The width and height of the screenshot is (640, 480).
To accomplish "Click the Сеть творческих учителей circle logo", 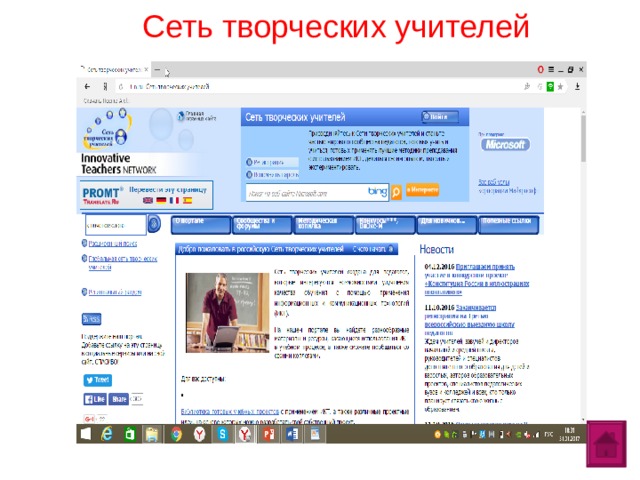I will (x=107, y=129).
